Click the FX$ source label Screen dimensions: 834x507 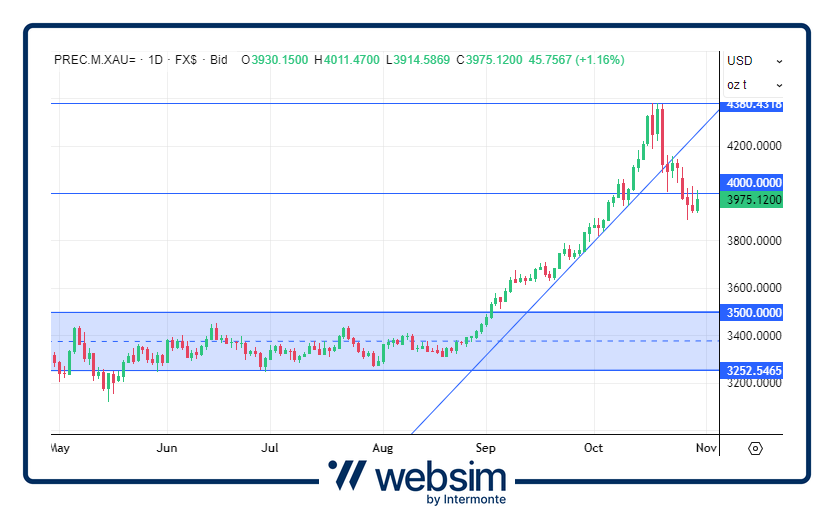click(186, 60)
